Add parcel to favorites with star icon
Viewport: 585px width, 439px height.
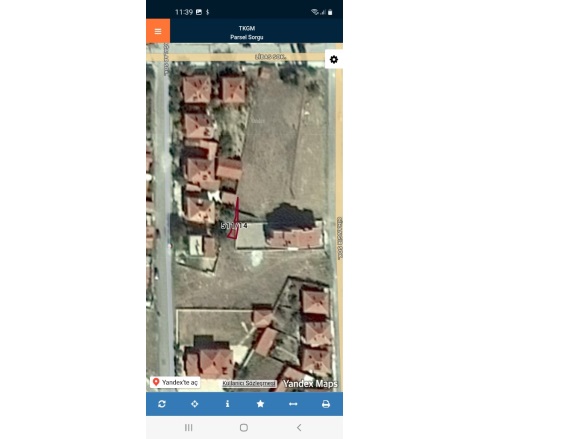(x=260, y=404)
